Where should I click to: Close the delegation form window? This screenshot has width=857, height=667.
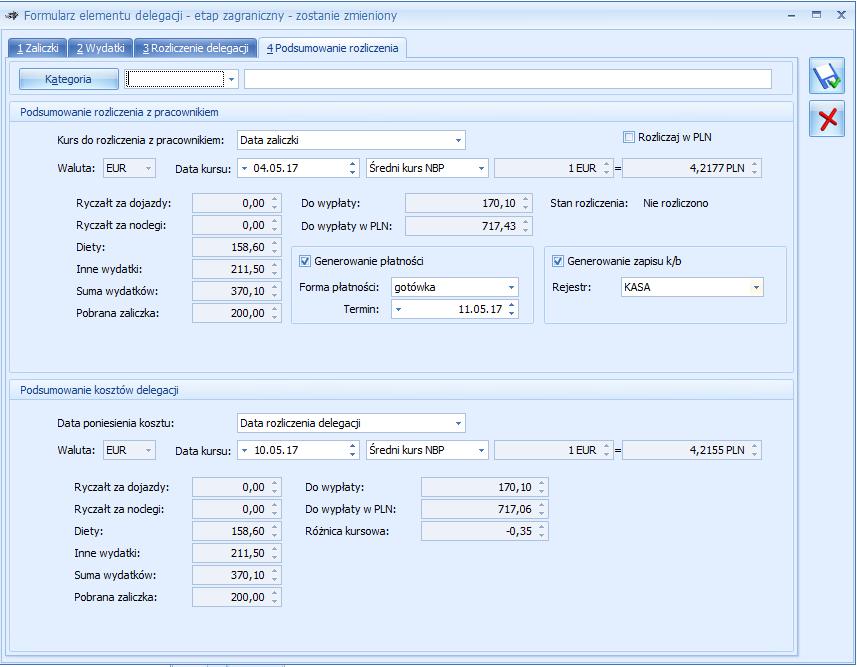842,15
